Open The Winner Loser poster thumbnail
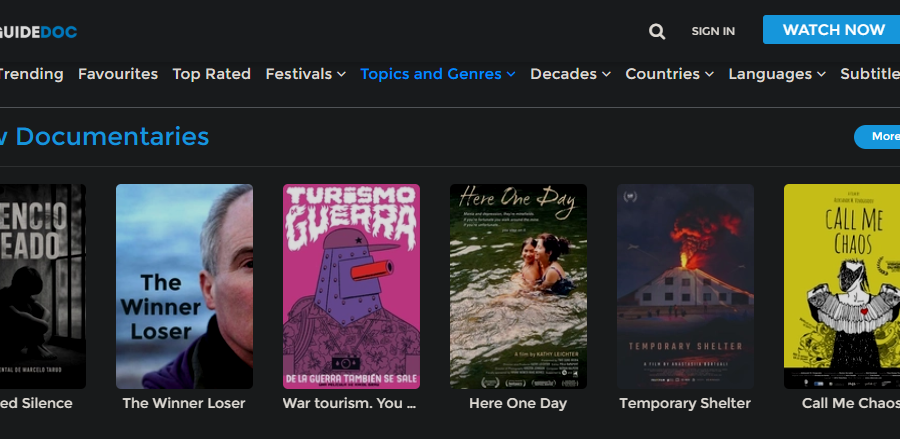Viewport: 900px width, 439px height. point(184,286)
